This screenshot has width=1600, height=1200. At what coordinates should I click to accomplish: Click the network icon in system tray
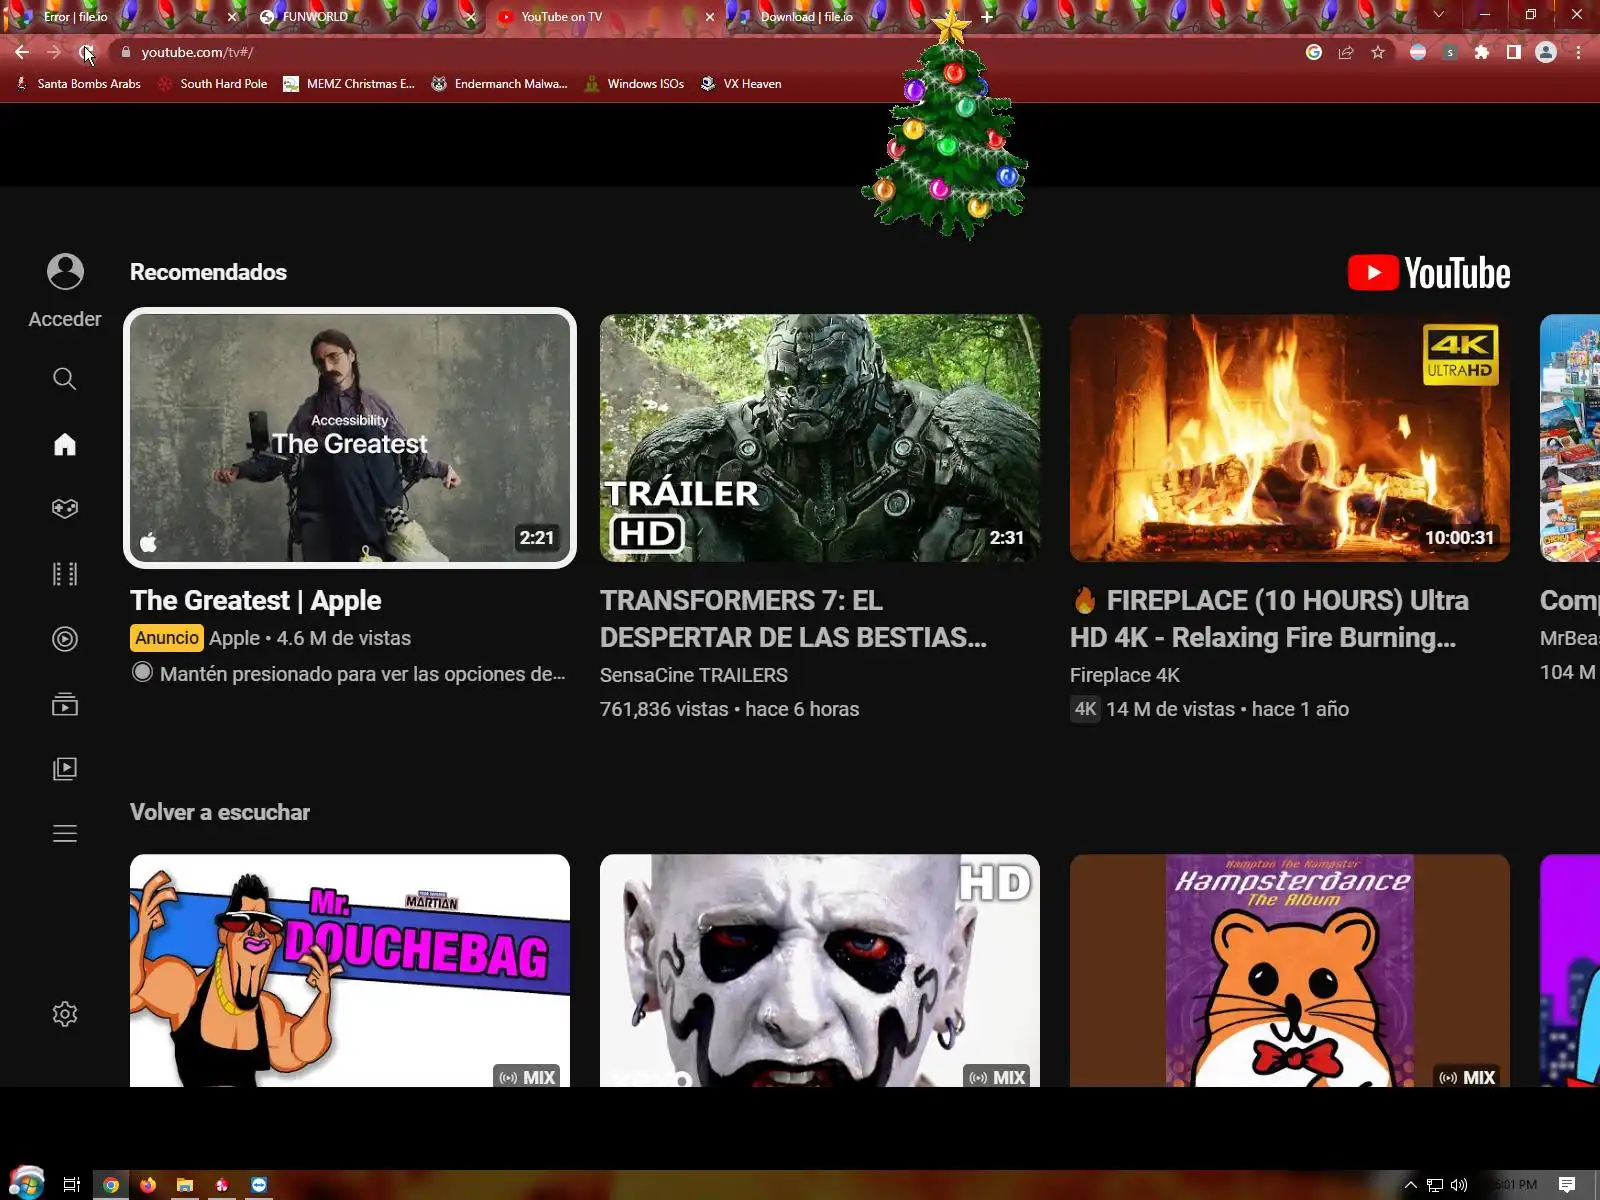[1435, 1185]
